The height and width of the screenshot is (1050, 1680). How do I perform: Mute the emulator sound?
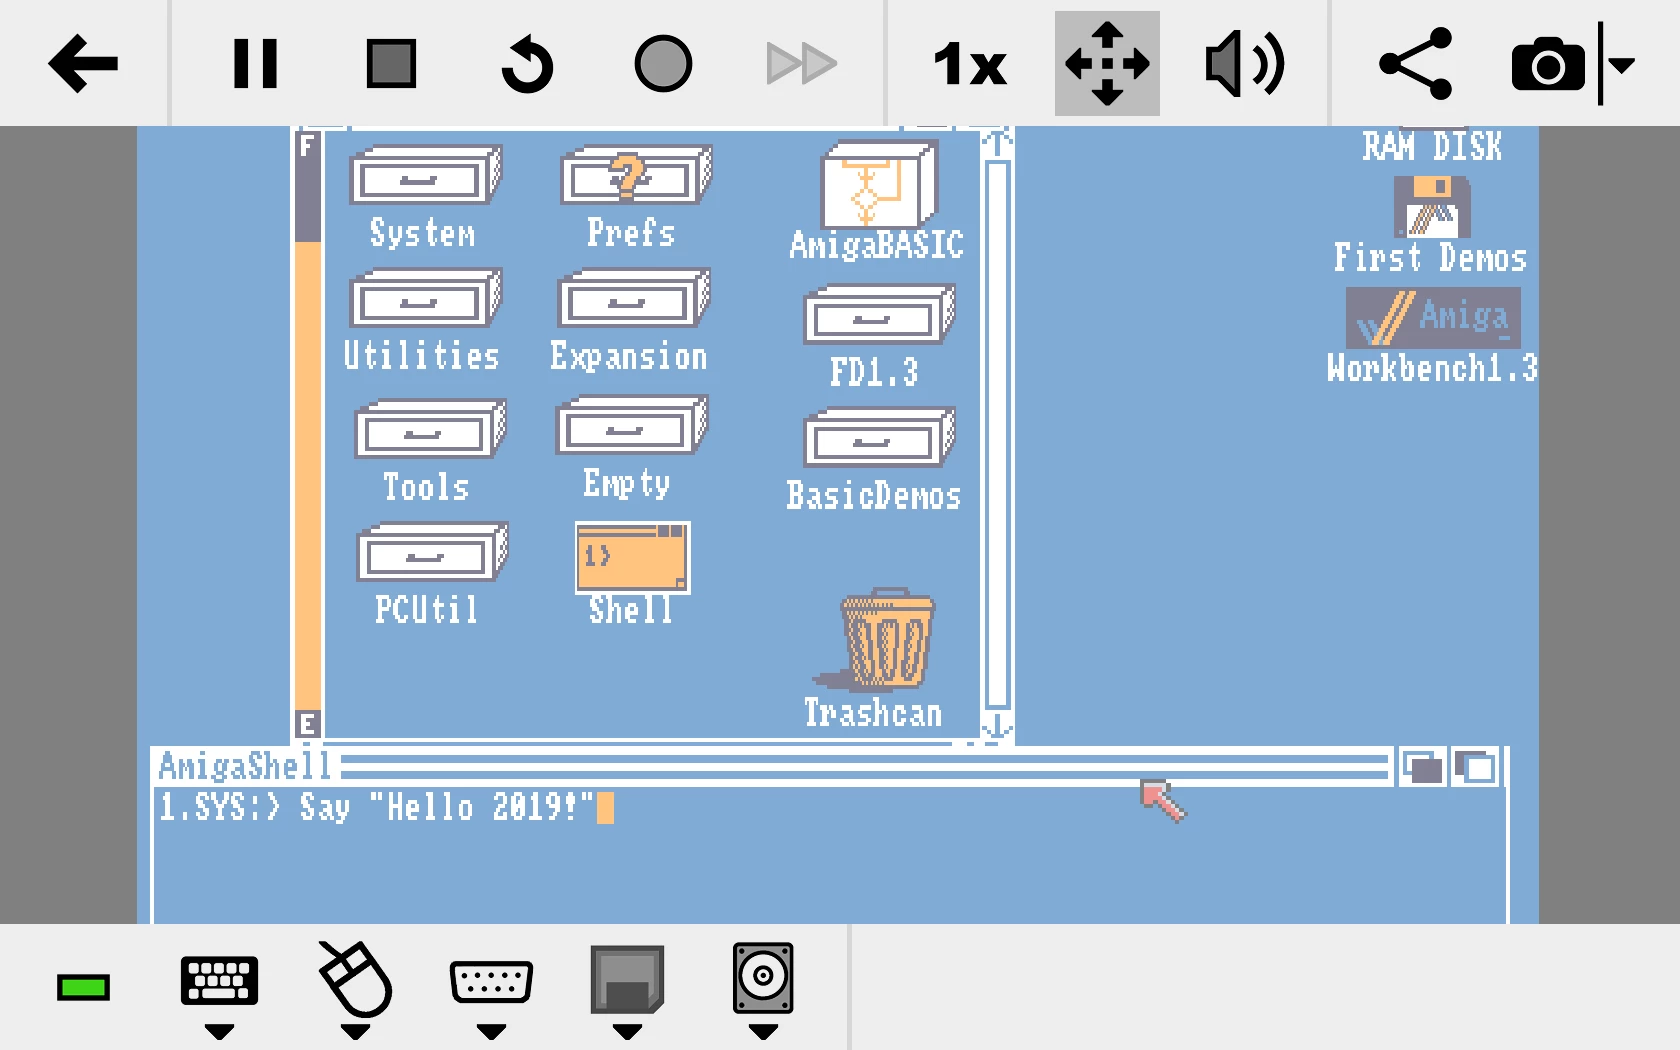click(x=1245, y=64)
